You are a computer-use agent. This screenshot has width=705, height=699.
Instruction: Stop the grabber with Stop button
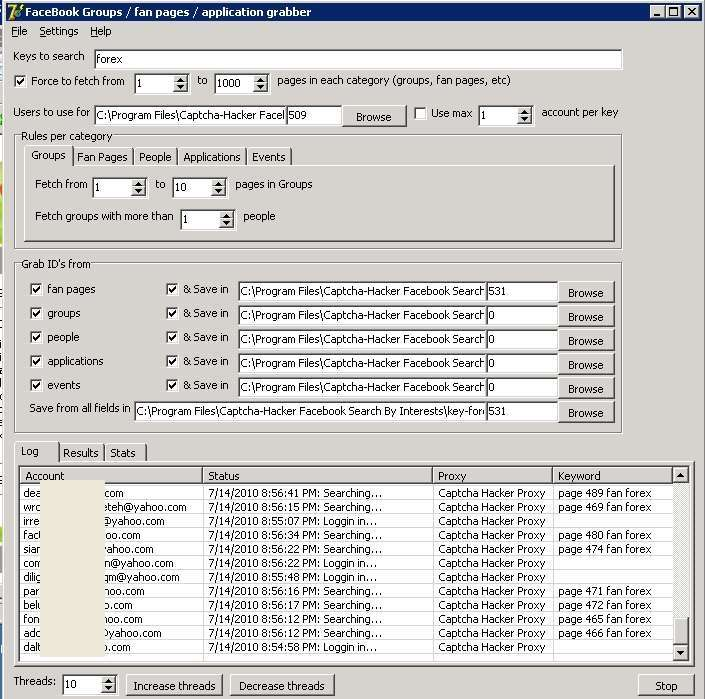point(666,686)
